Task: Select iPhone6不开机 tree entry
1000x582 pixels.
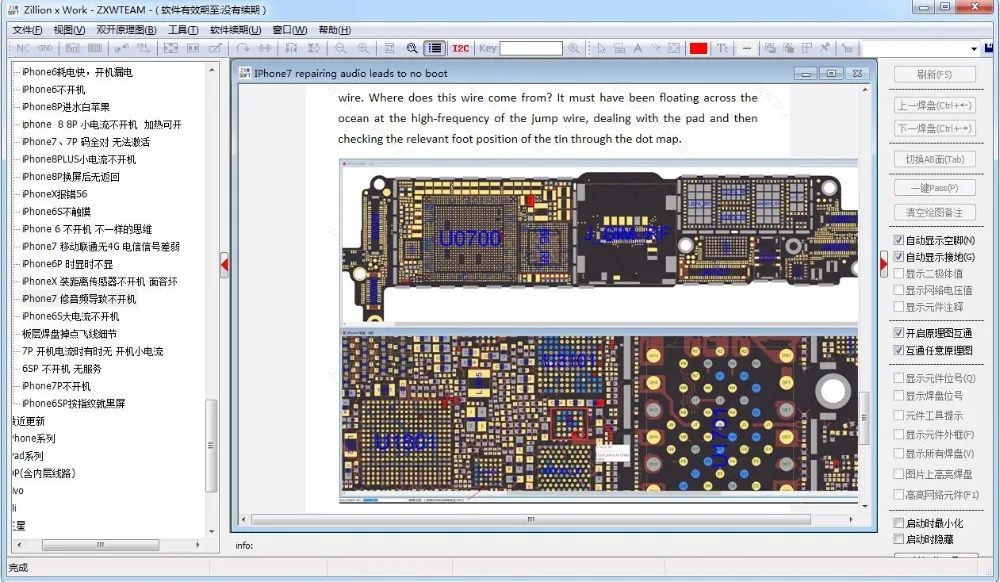Action: [54, 89]
